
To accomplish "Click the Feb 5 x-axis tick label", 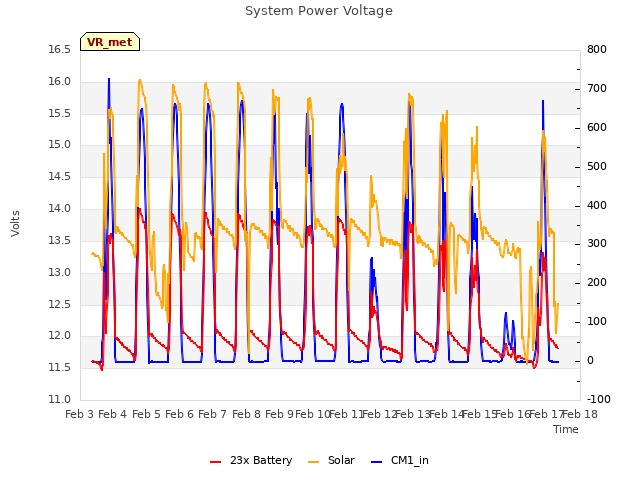I will click(x=146, y=414).
